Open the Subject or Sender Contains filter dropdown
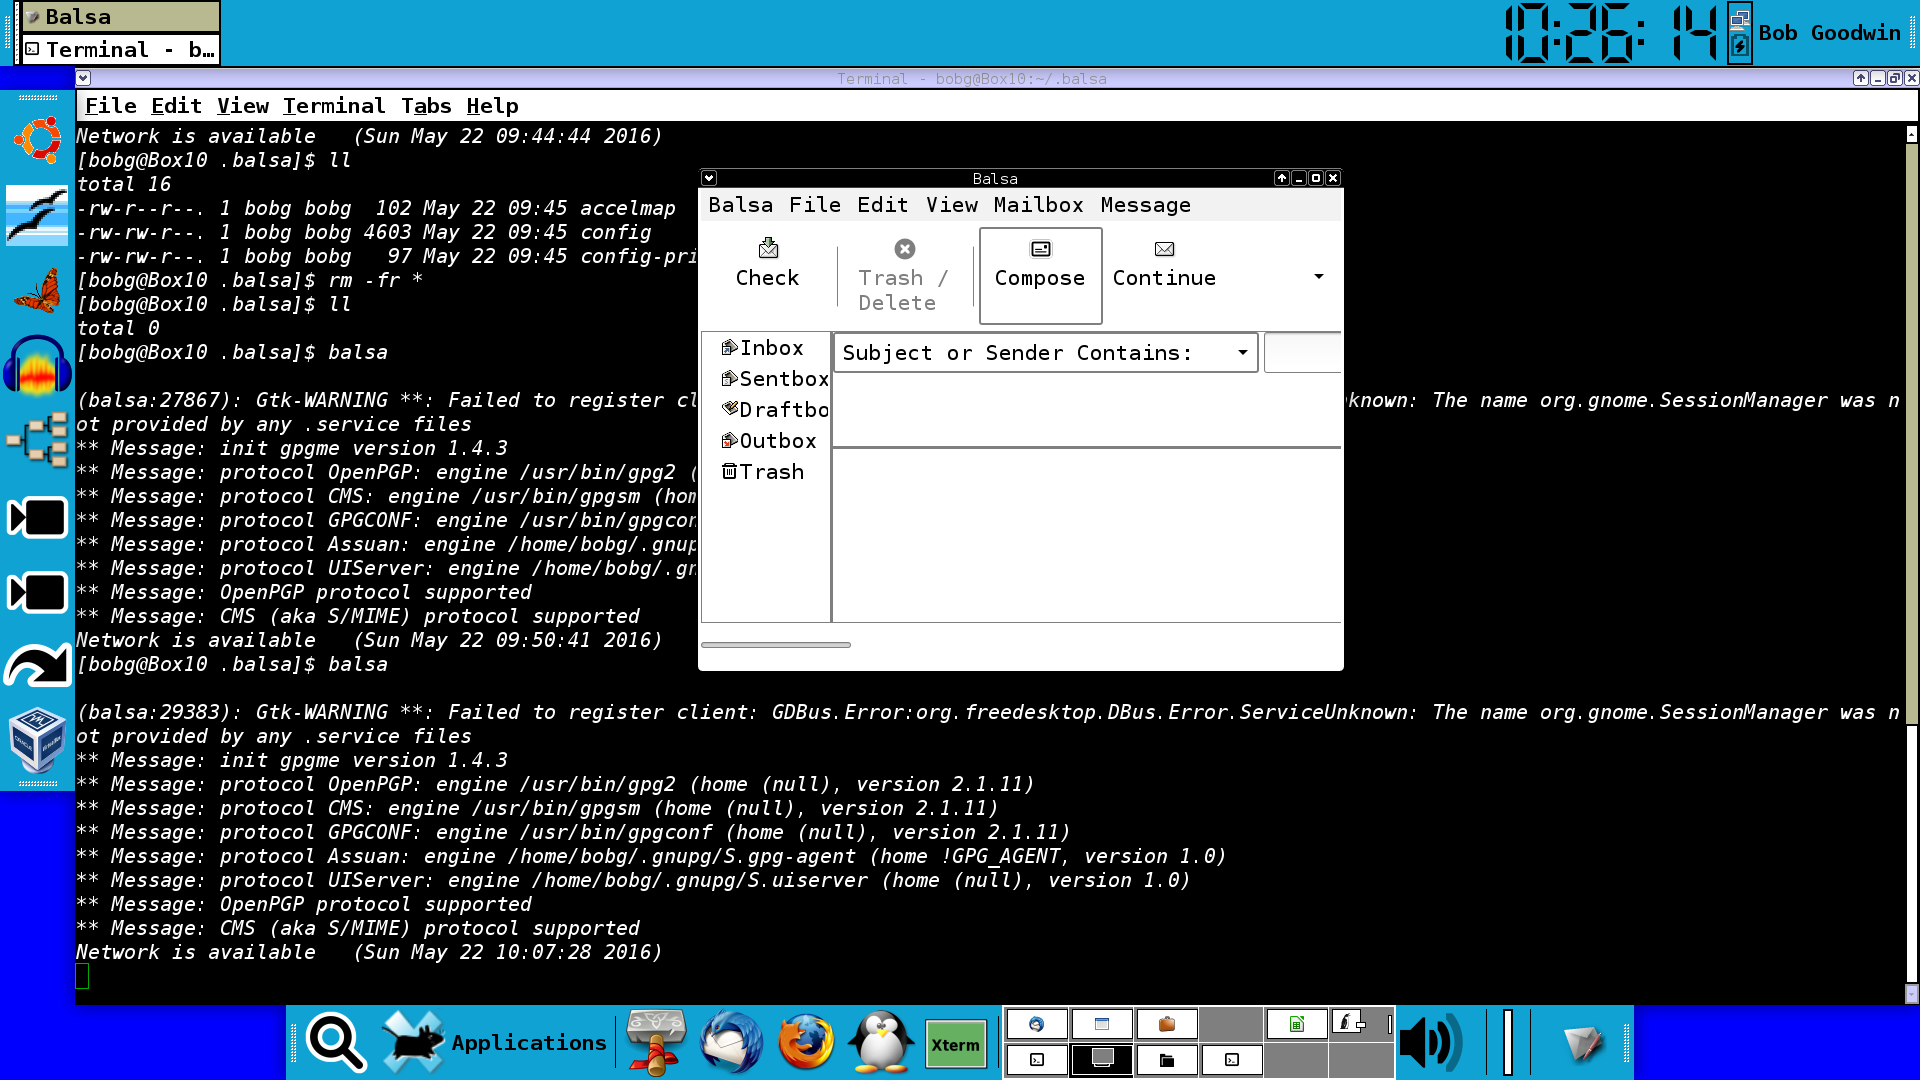Screen dimensions: 1920x1080 (x=1046, y=353)
